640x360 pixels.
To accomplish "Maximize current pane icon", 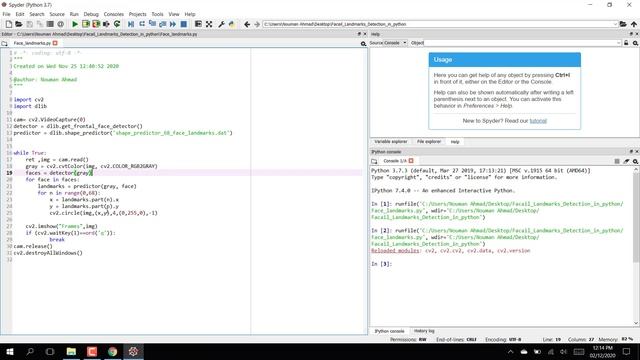I will (x=198, y=24).
